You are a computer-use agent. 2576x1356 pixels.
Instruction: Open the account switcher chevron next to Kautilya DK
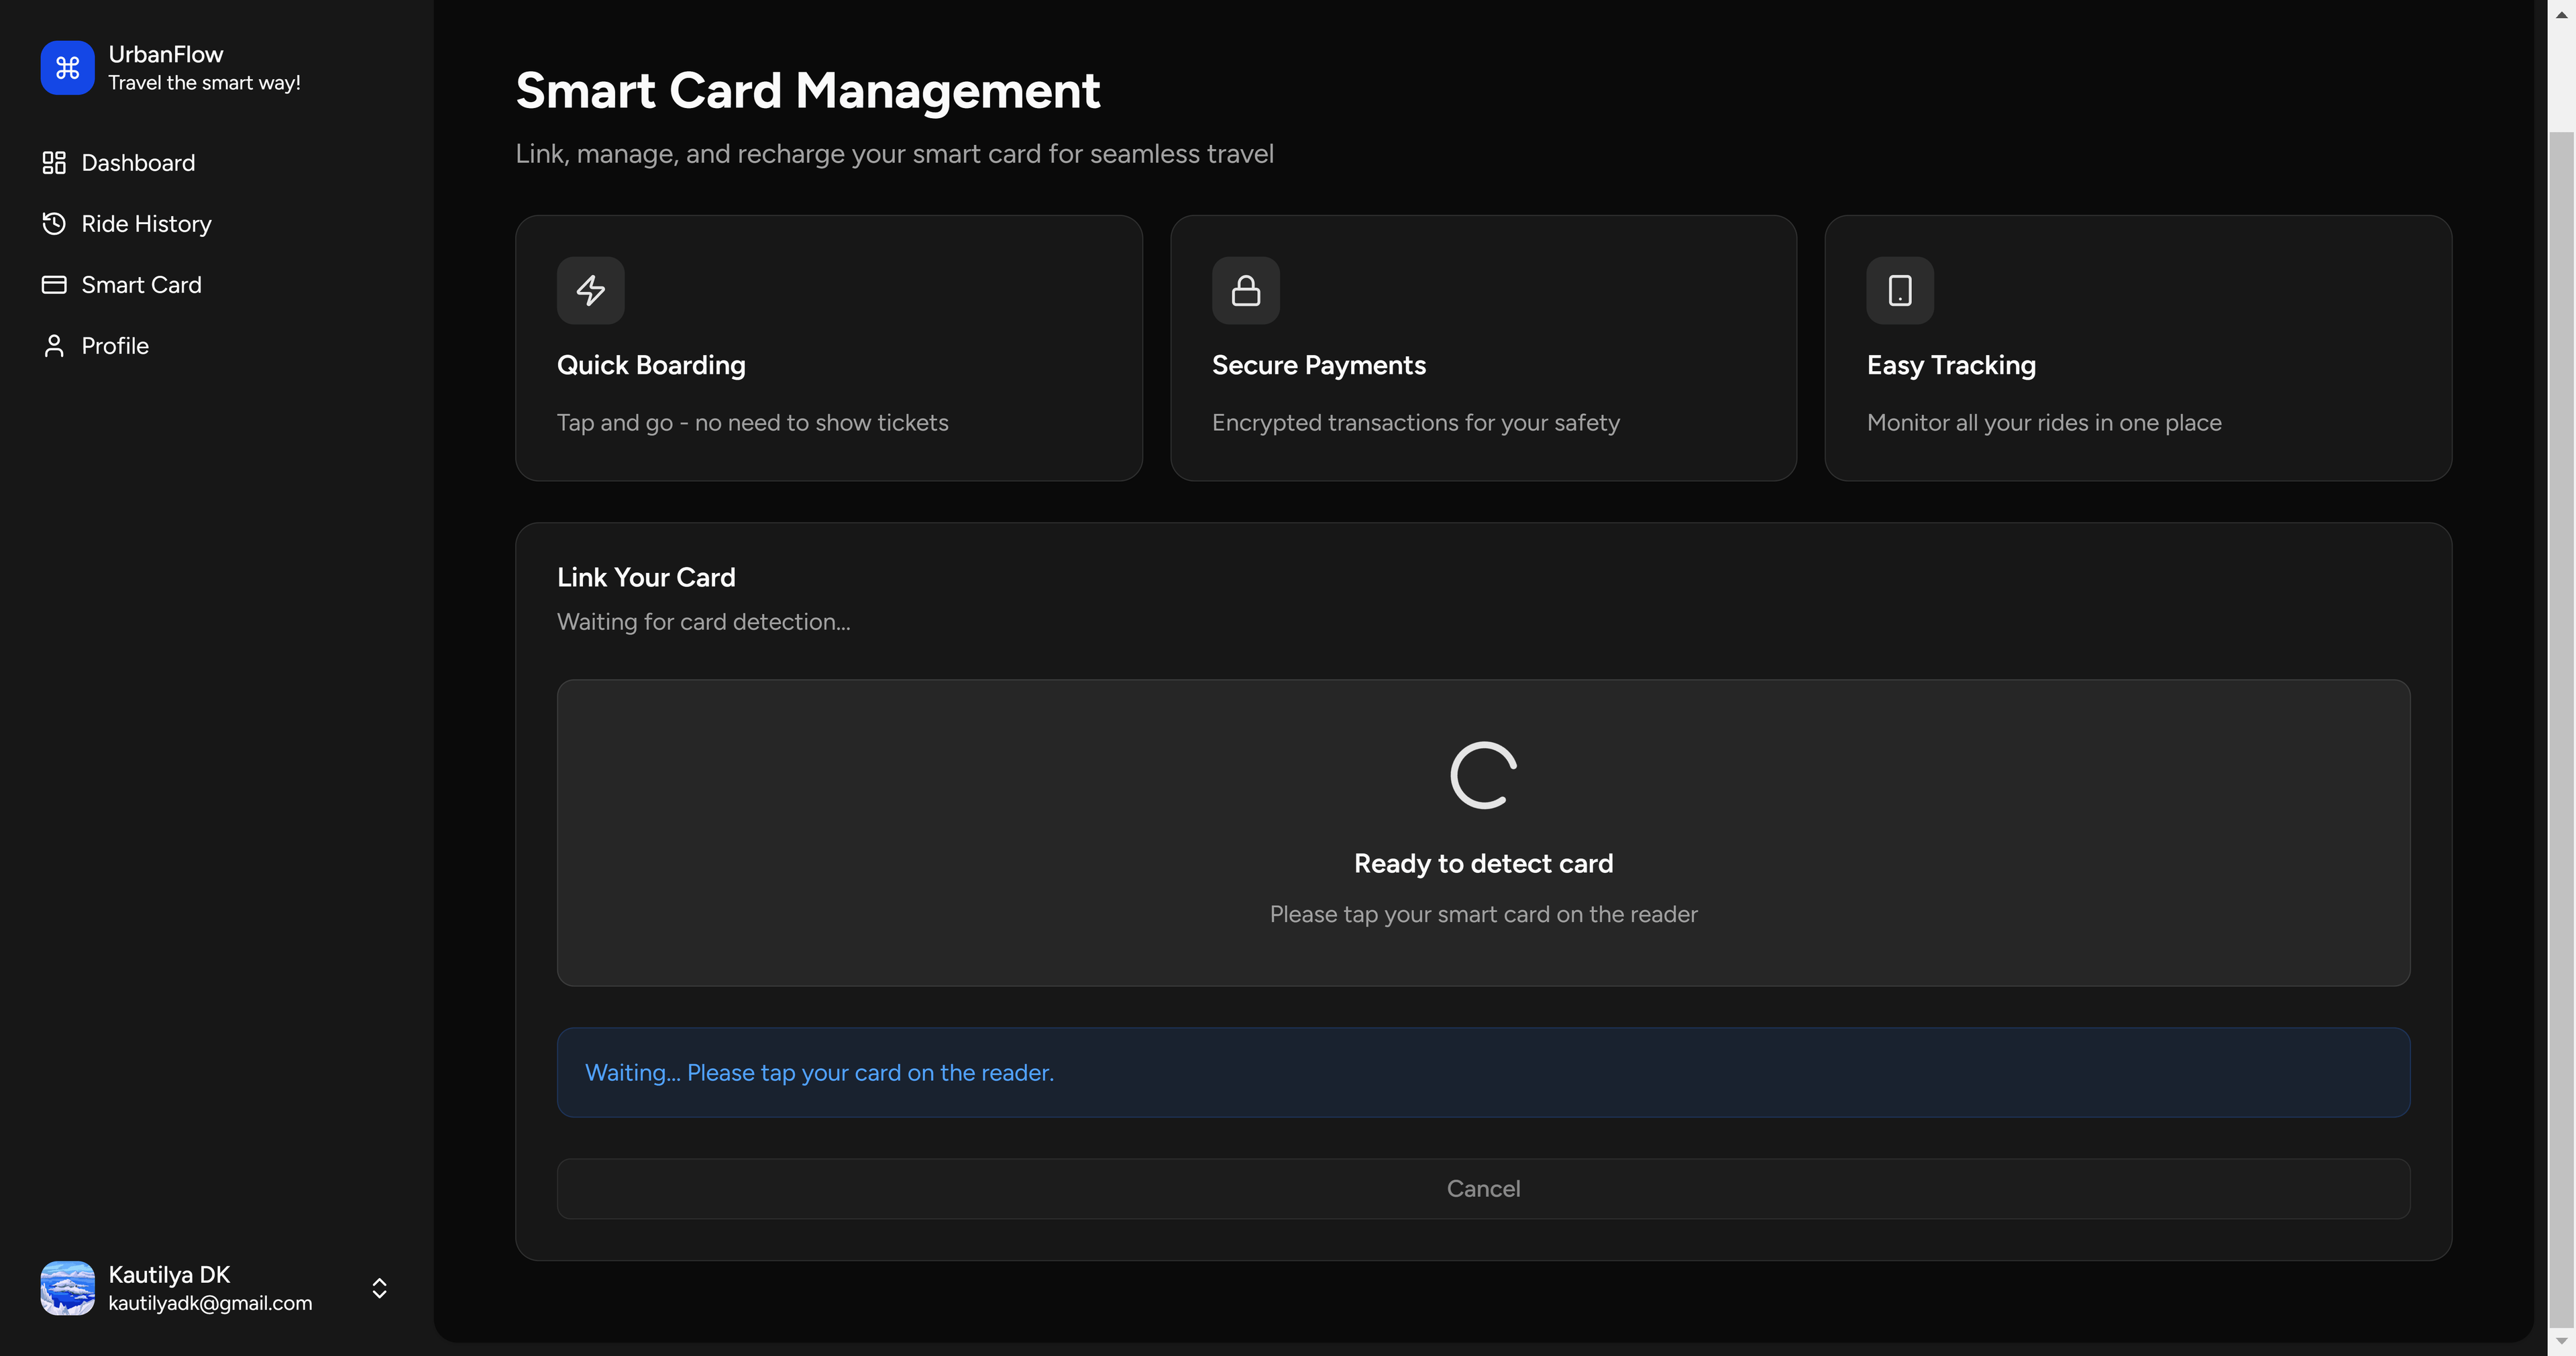[x=379, y=1288]
